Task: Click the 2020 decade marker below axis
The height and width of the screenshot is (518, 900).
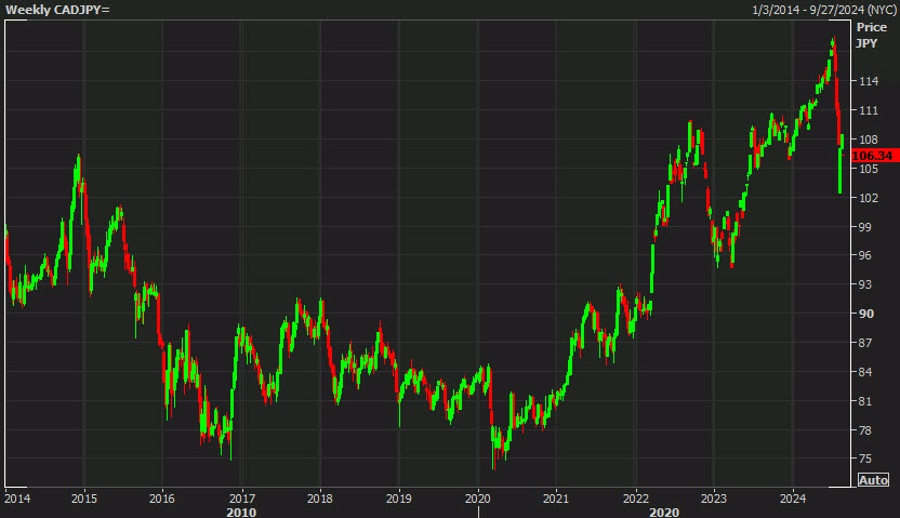Action: 664,512
